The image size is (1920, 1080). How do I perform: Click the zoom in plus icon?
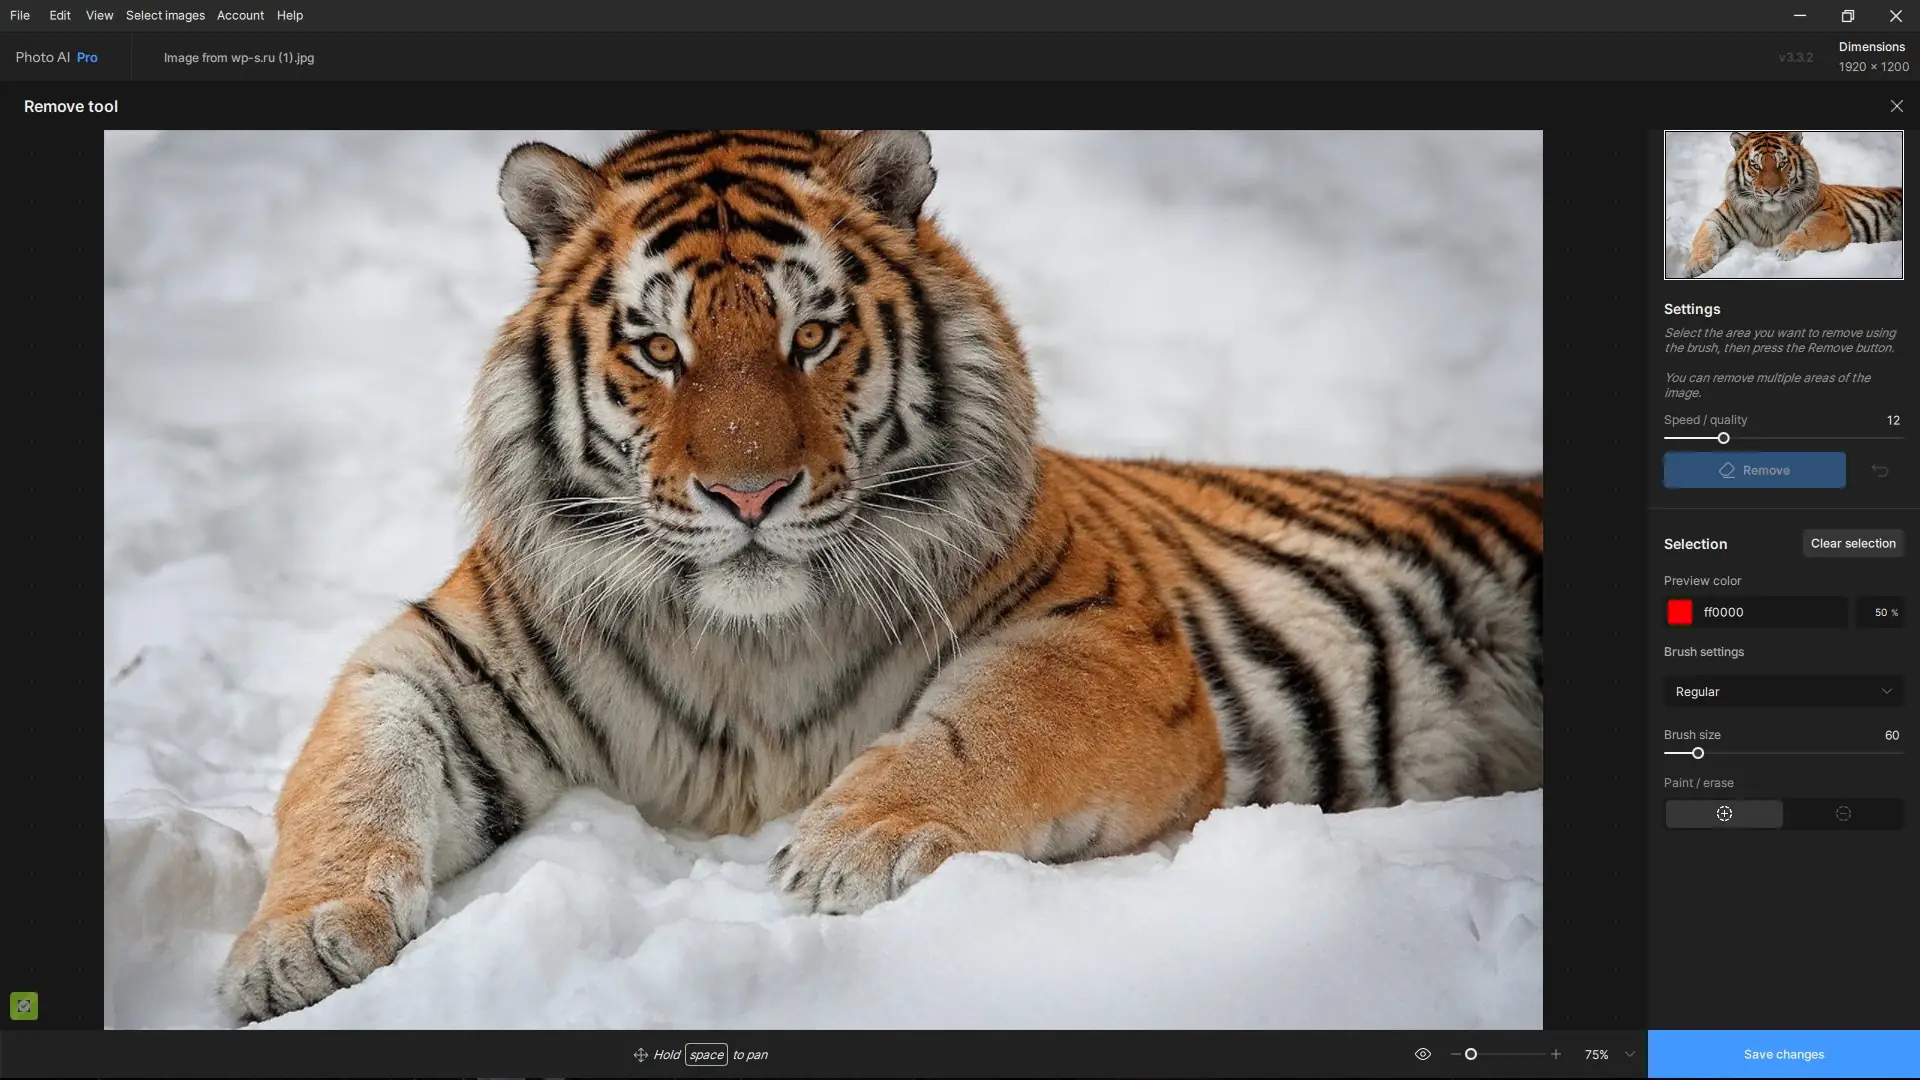[1556, 1054]
